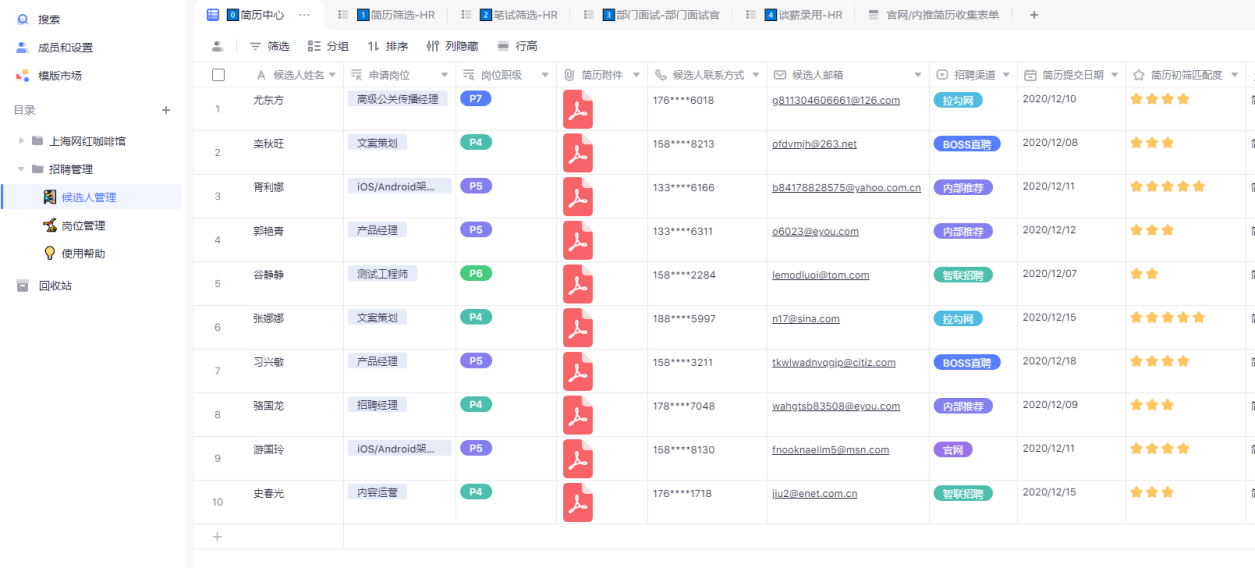Viewport: 1255px width, 568px height.
Task: Open the 模版市场 template market
Action: (22, 75)
